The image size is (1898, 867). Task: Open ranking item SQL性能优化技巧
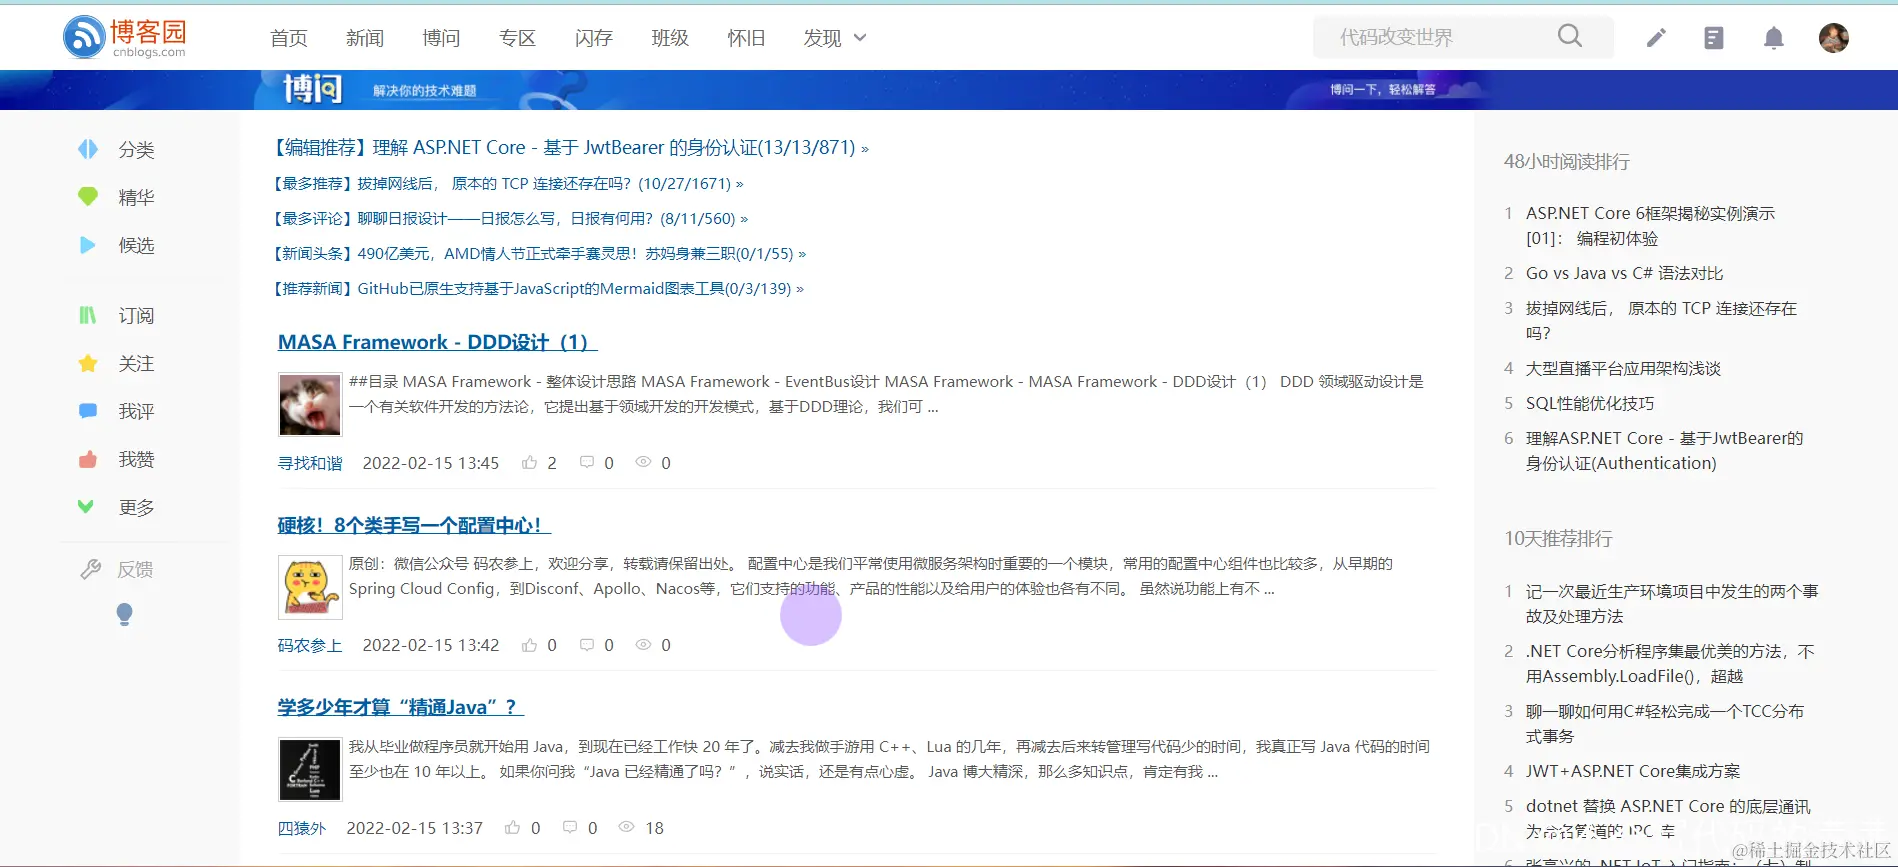(x=1590, y=403)
